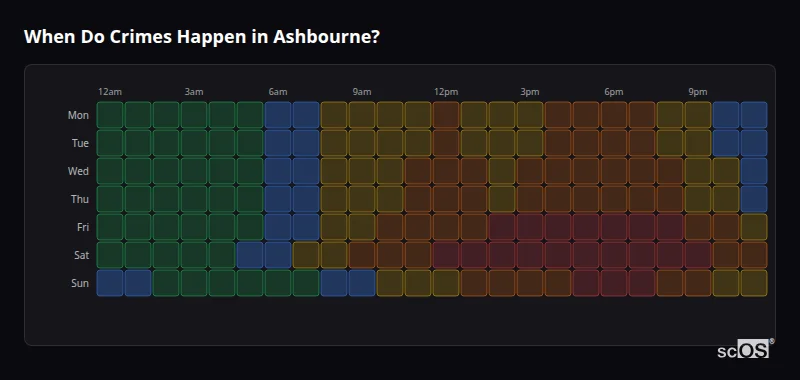Click the Tuesday 3am green cell
800x380 pixels.
tap(194, 143)
